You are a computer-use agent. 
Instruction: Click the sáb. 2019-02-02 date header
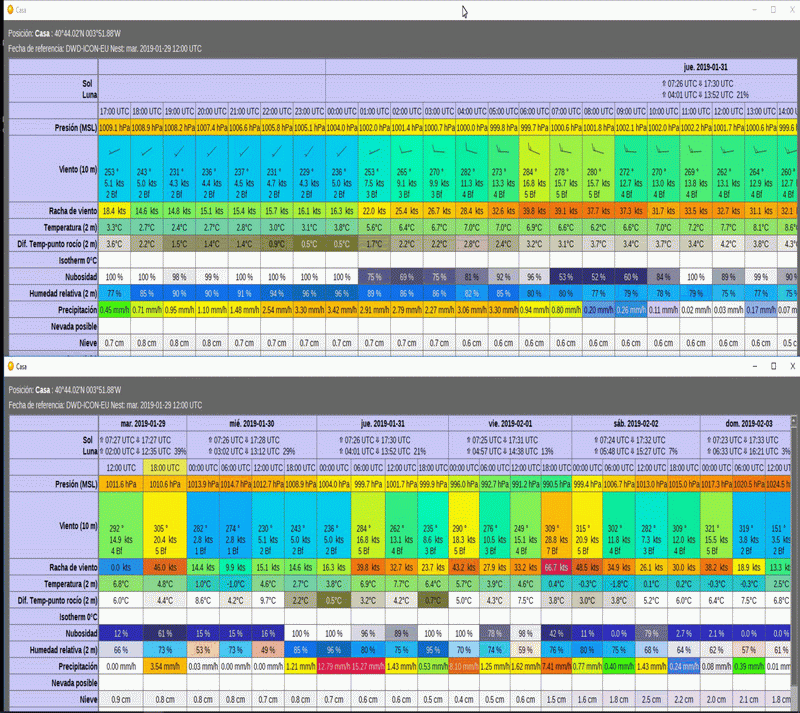[636, 423]
